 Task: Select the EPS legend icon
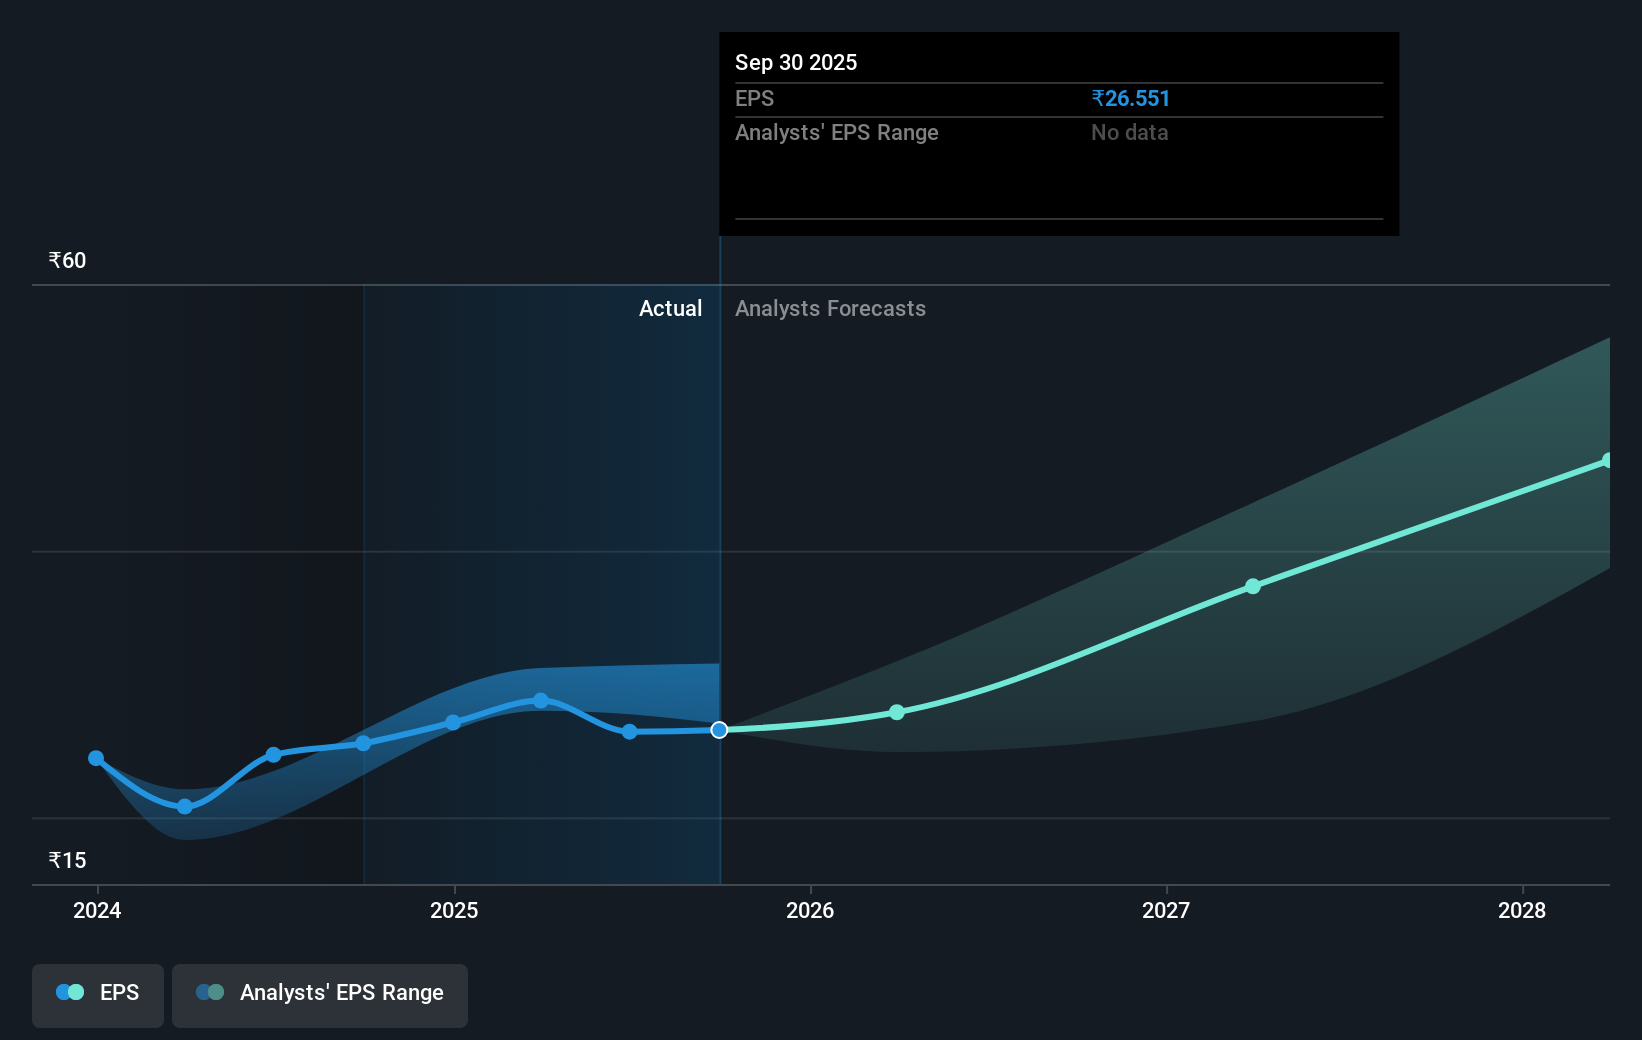click(69, 991)
